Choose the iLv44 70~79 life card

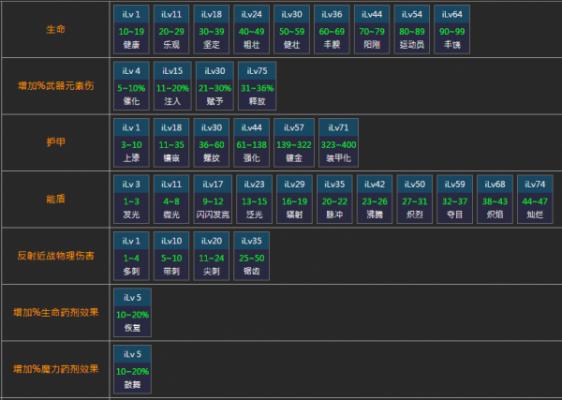372,30
